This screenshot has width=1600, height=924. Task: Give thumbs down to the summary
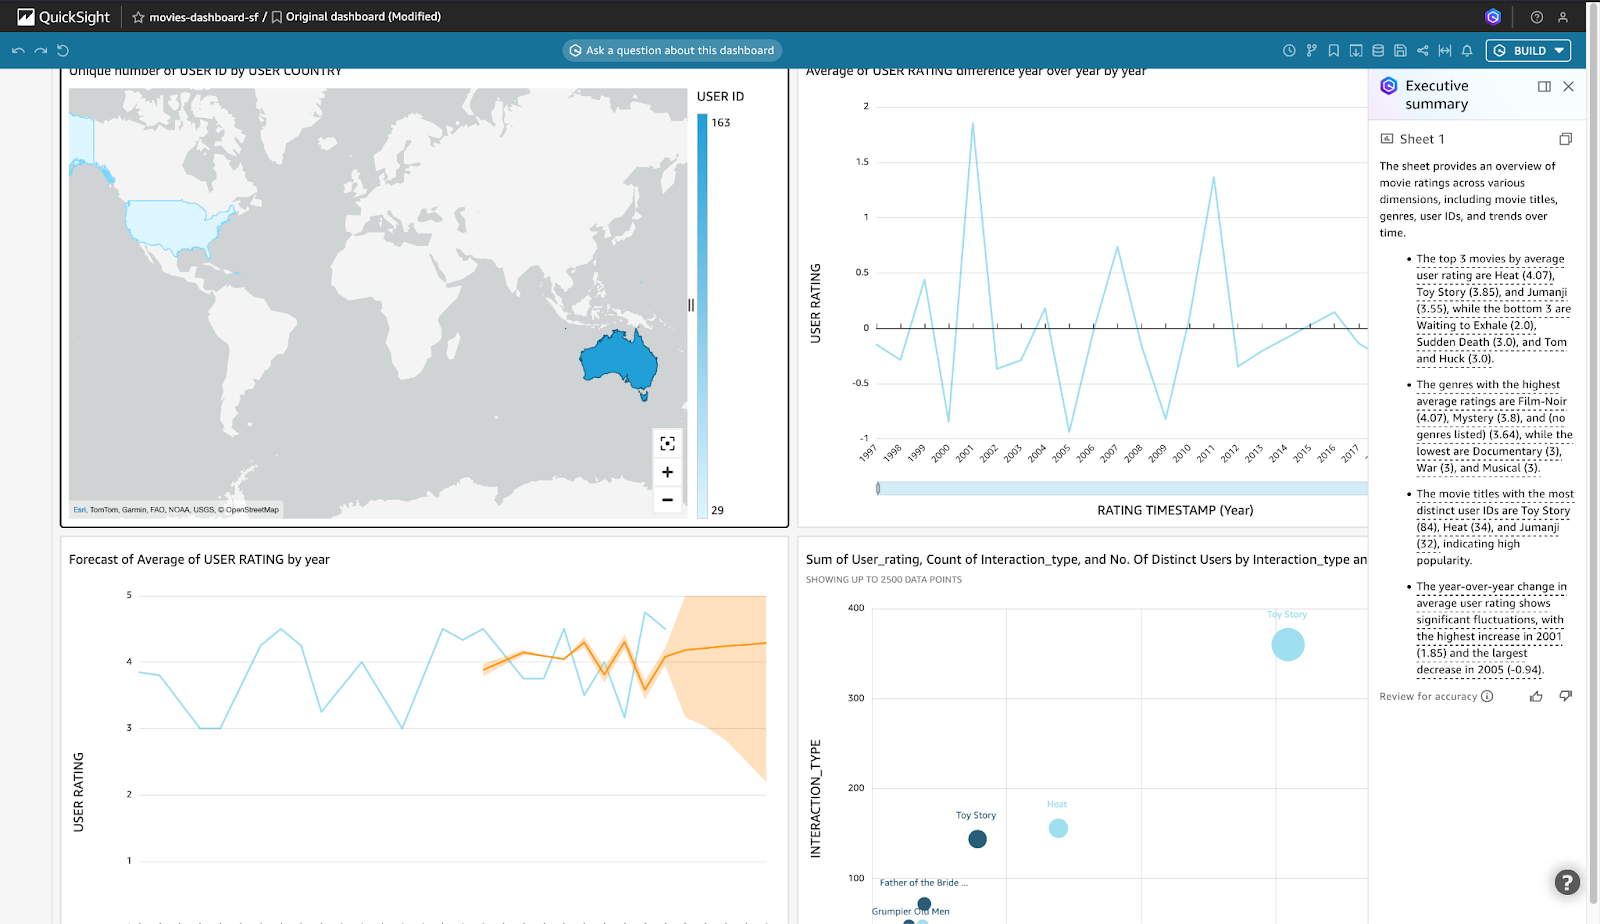1565,696
